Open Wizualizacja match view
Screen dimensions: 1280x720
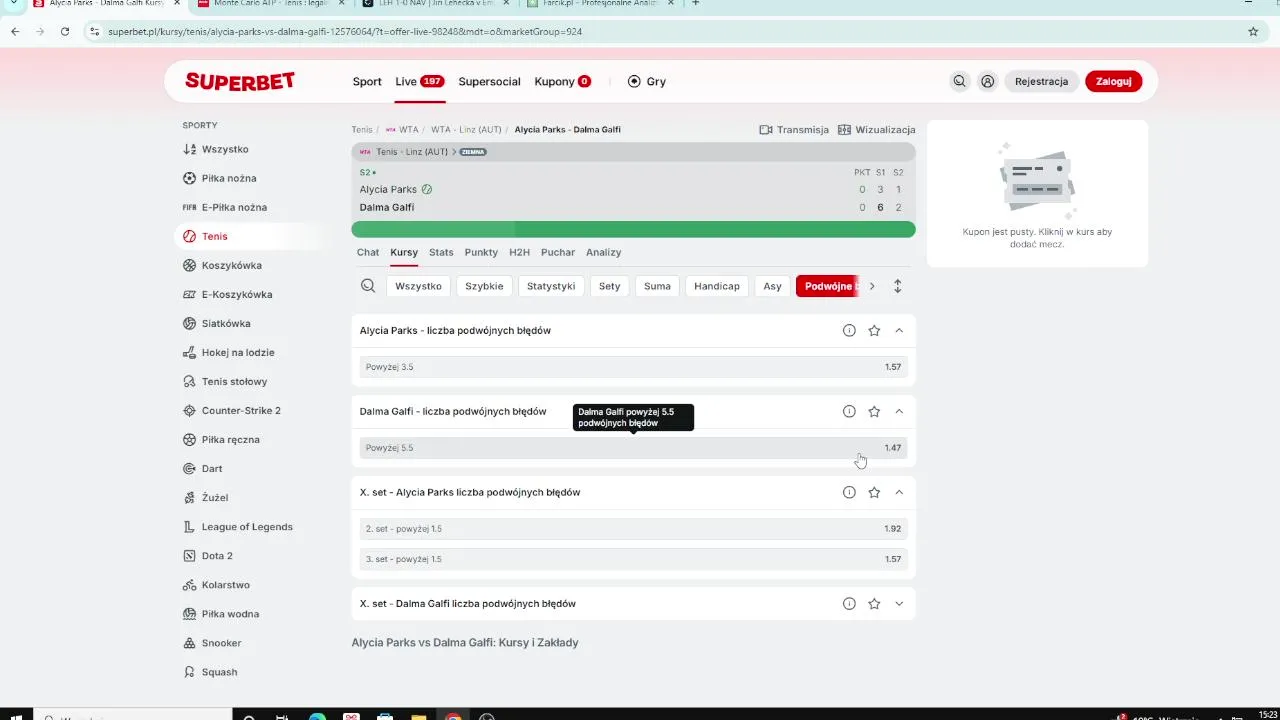point(877,130)
